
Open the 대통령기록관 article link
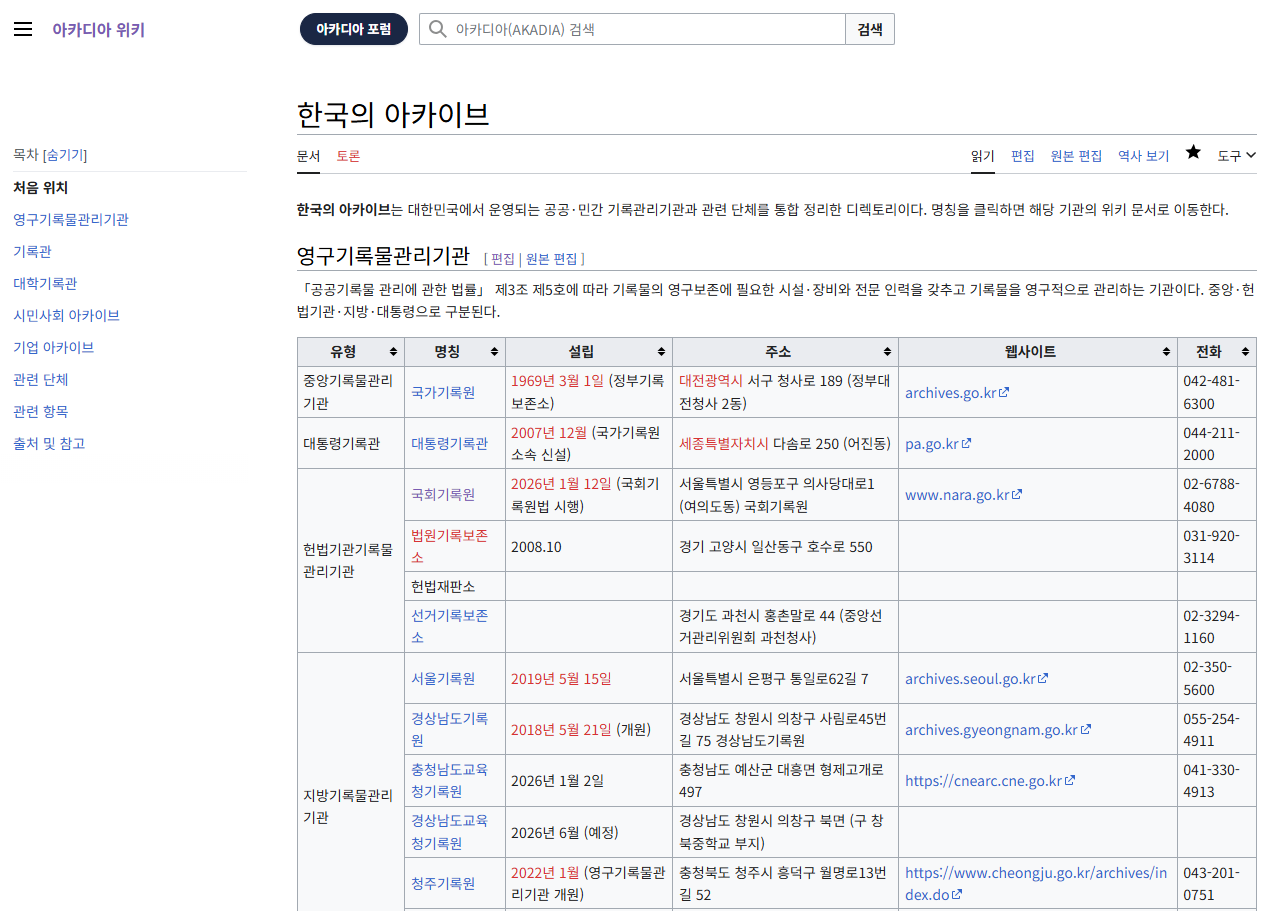click(x=449, y=443)
